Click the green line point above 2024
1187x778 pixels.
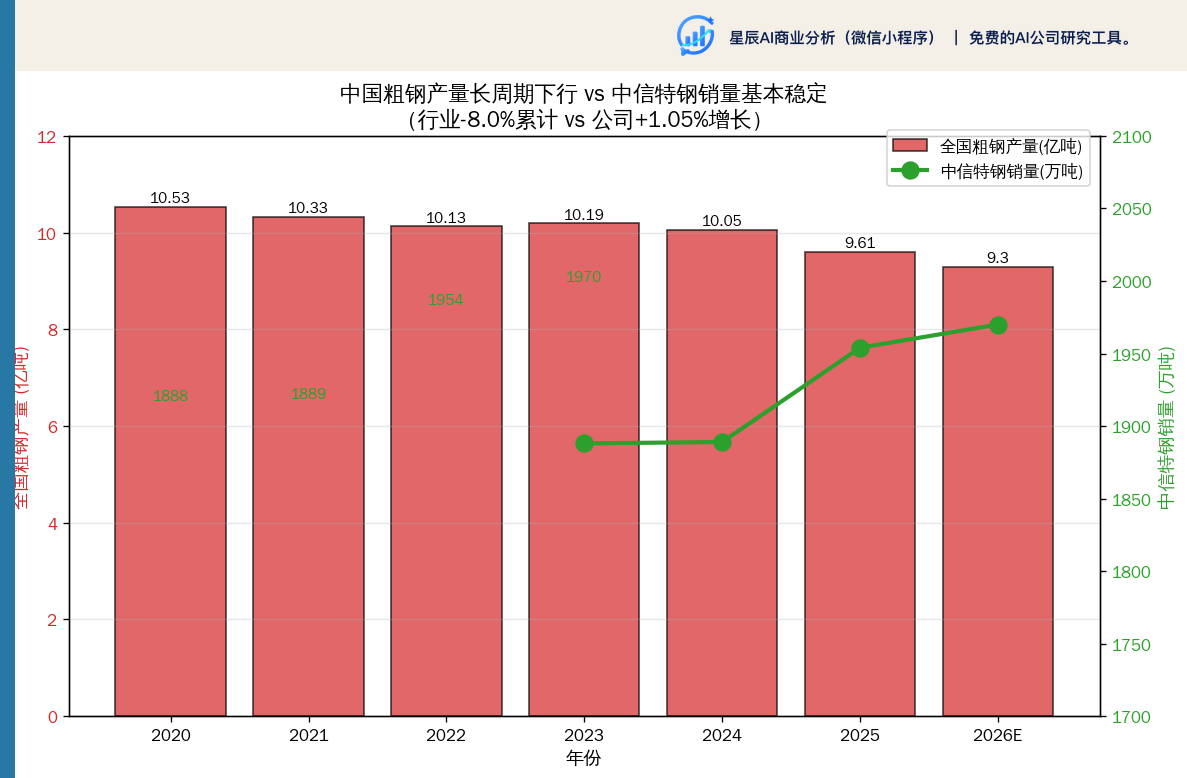pyautogui.click(x=722, y=442)
